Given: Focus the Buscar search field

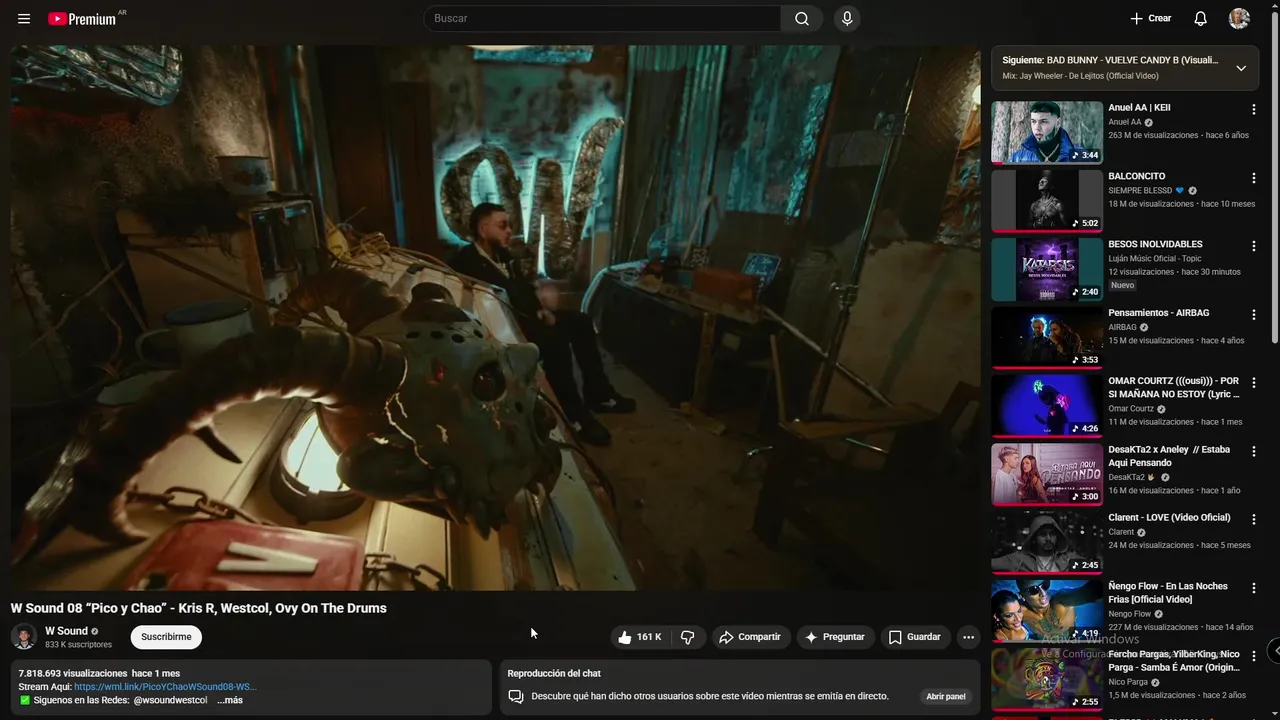Looking at the screenshot, I should [603, 19].
